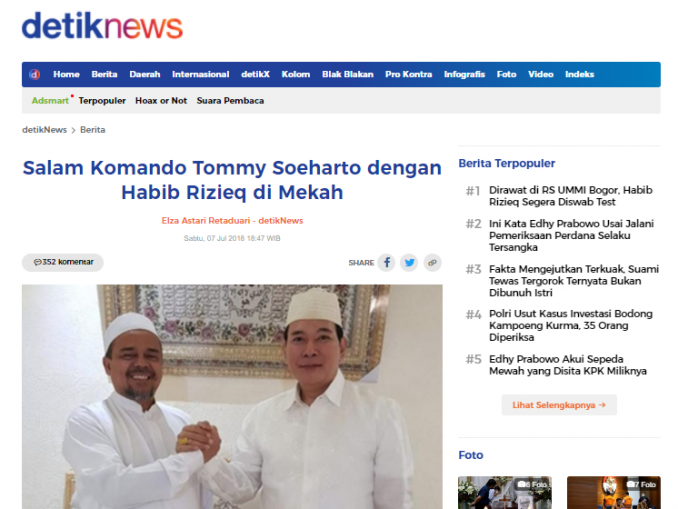Select Infografis in navigation bar
Image resolution: width=678 pixels, height=509 pixels.
coord(464,74)
